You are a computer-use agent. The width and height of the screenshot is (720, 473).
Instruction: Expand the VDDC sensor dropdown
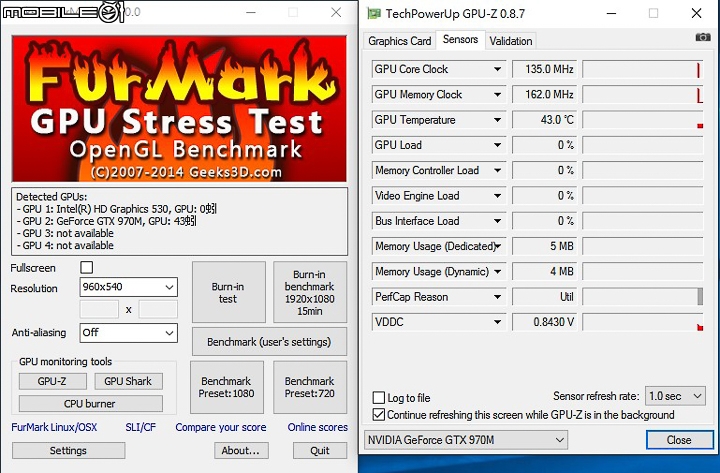click(497, 322)
